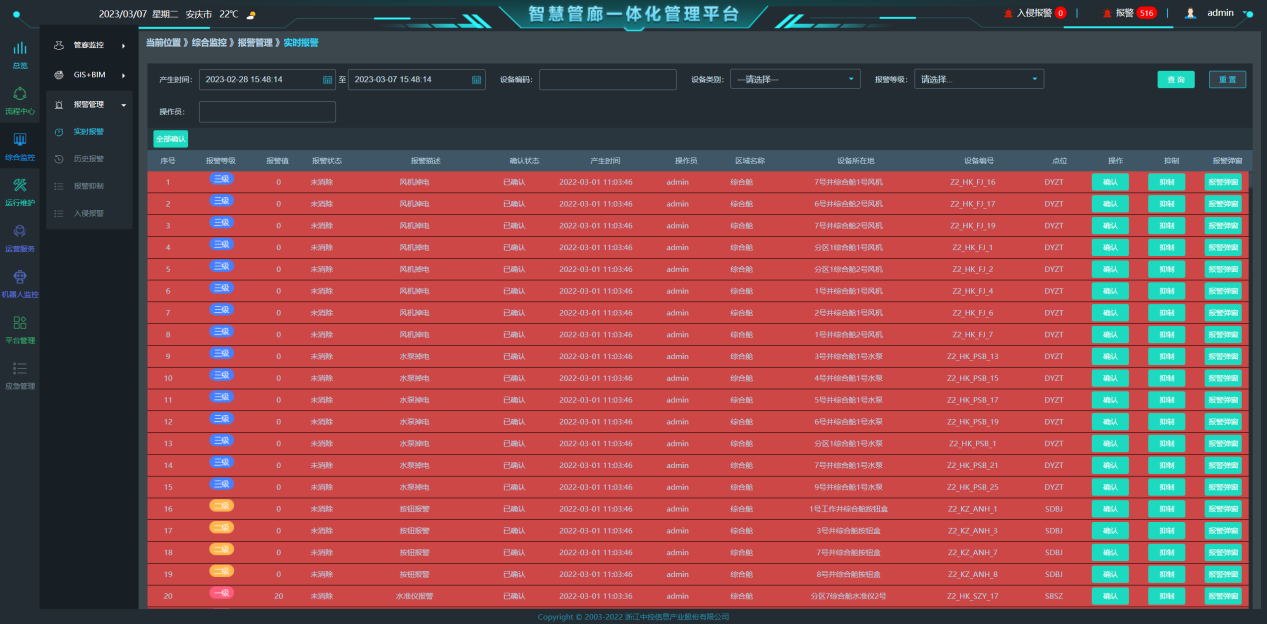Click the 安庆市 city label in top bar
The image size is (1267, 624).
pos(199,14)
